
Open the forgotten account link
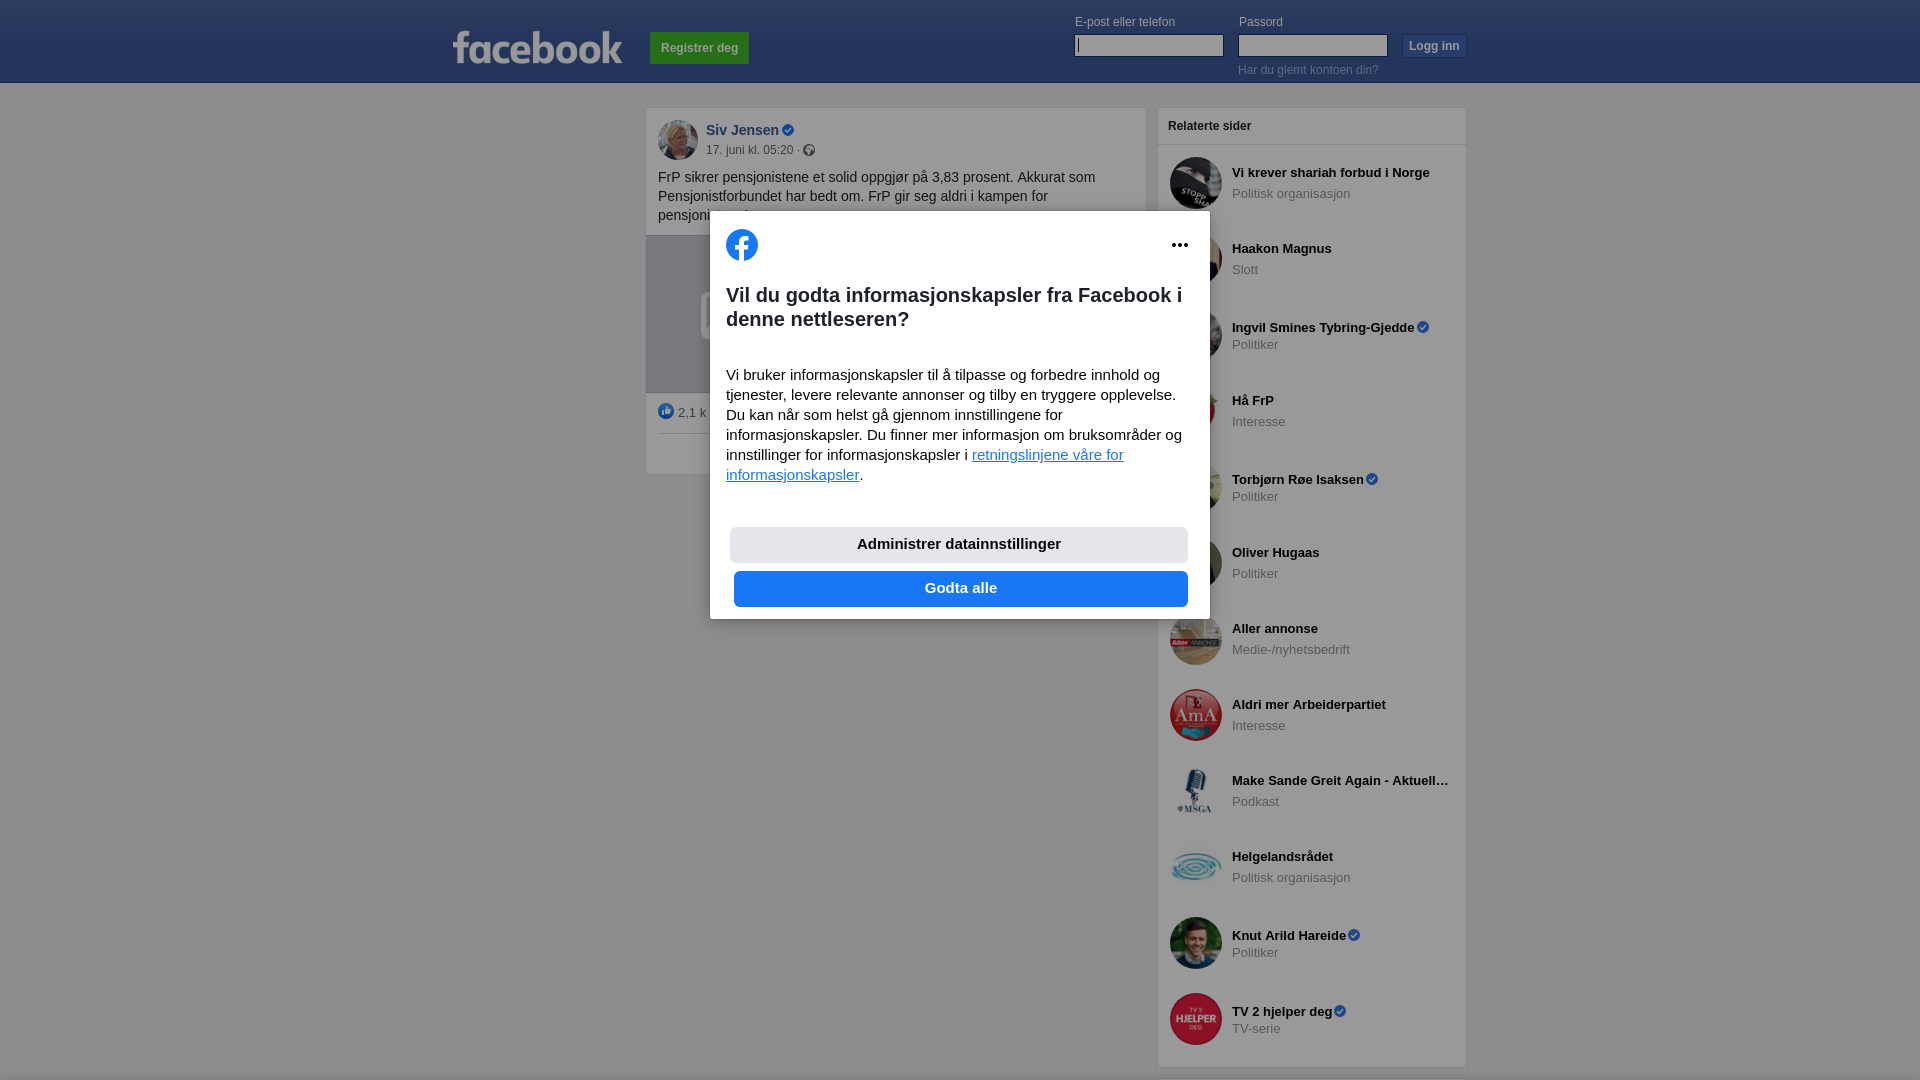point(1308,70)
